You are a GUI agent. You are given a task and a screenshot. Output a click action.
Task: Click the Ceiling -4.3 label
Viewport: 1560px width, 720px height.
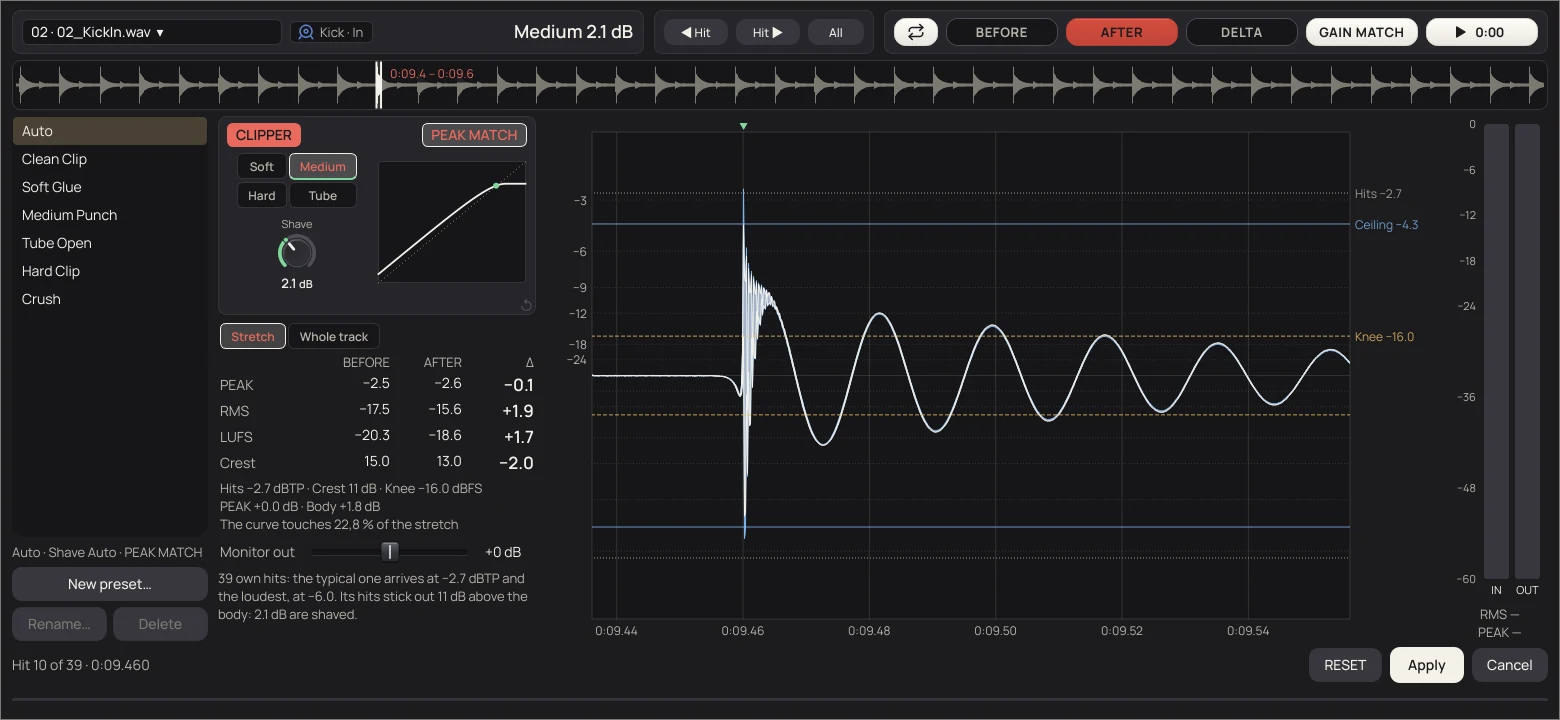1386,225
